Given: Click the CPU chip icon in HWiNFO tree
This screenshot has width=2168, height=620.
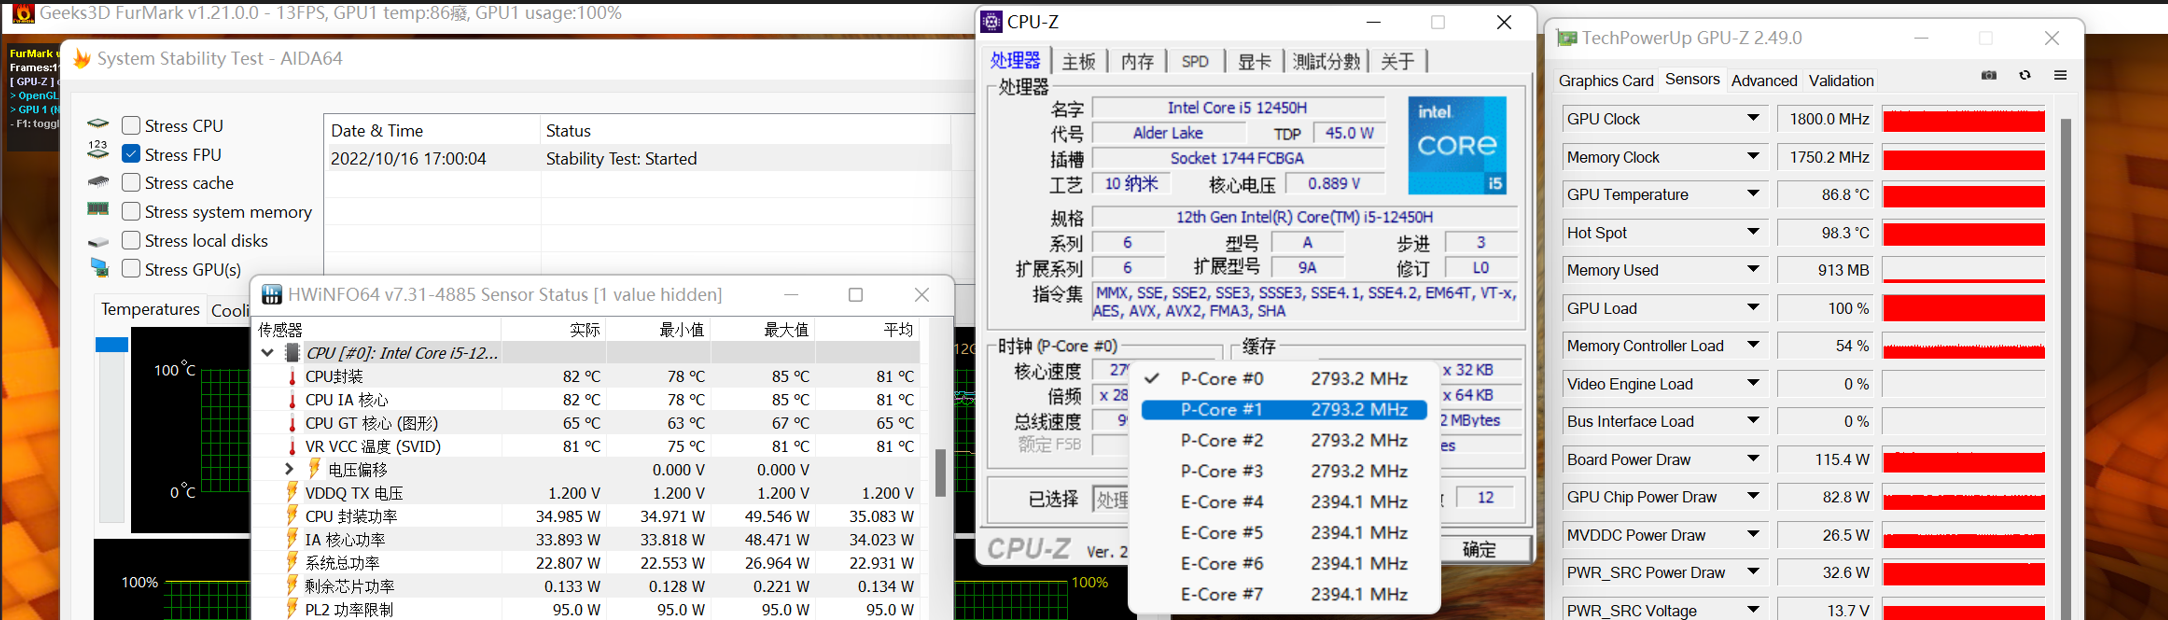Looking at the screenshot, I should [292, 353].
